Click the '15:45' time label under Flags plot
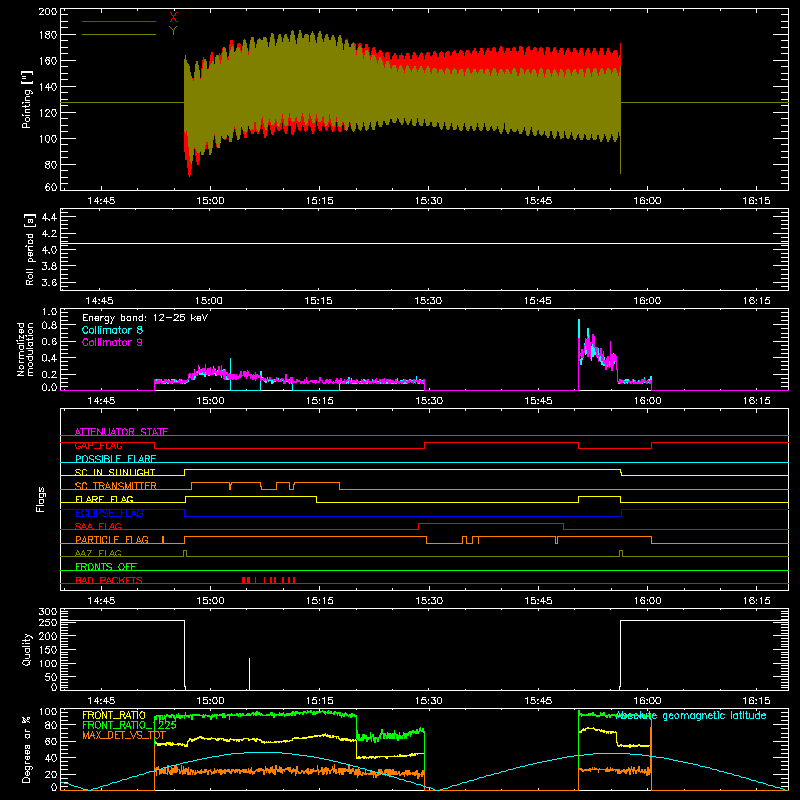 tap(538, 601)
